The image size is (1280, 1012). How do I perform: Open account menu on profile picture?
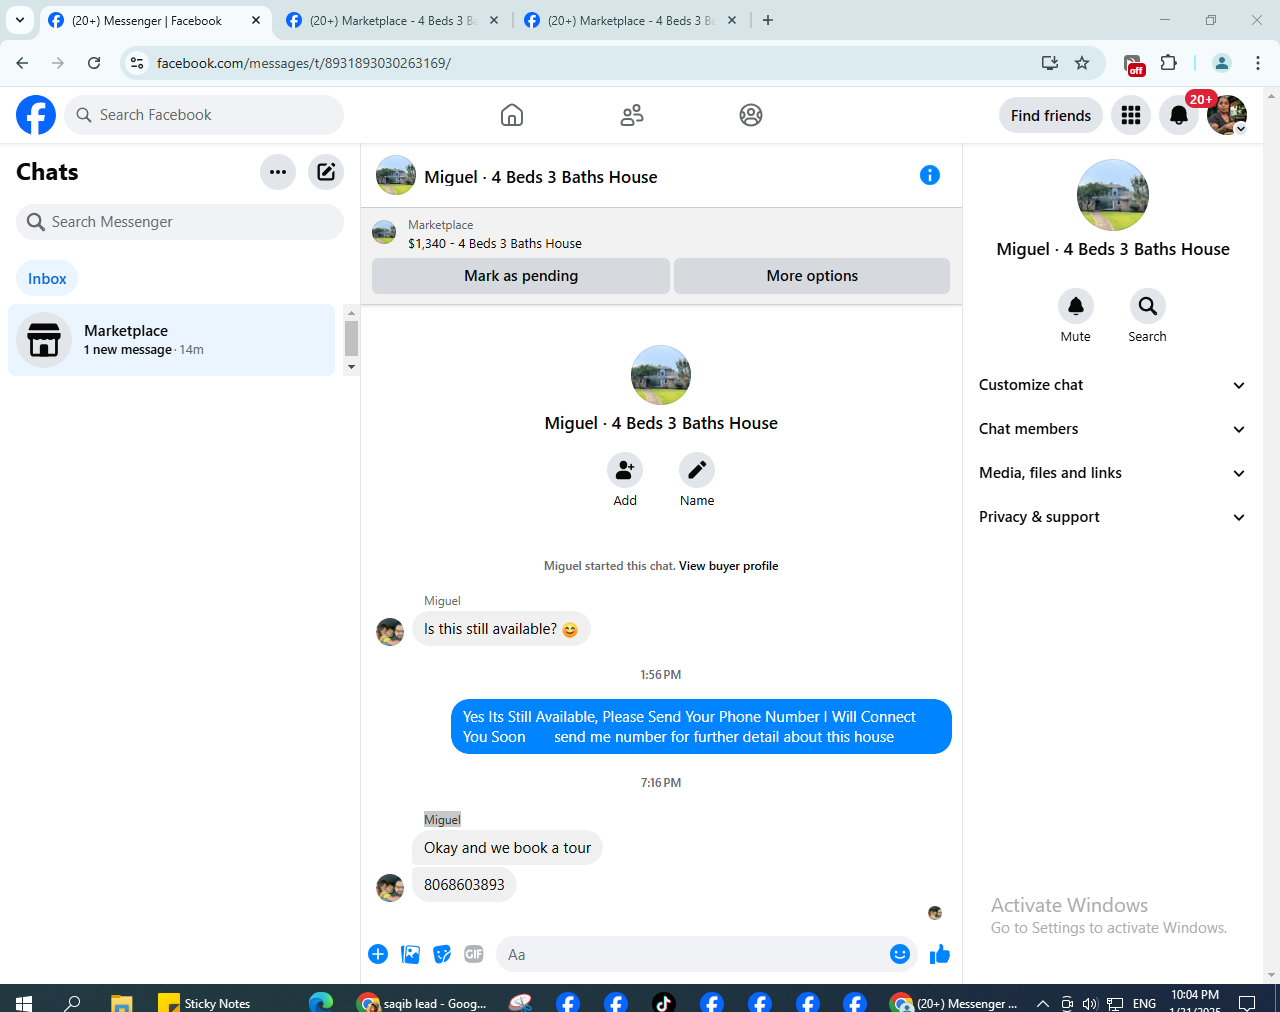click(1227, 115)
